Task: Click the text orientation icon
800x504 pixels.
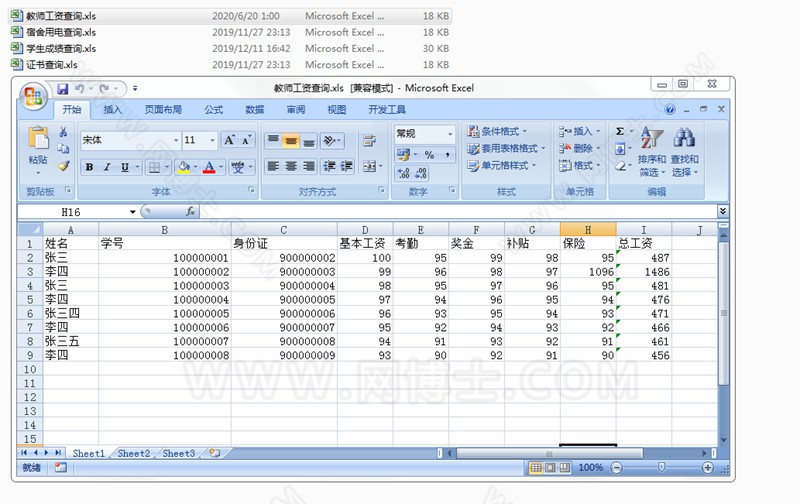Action: pos(330,140)
